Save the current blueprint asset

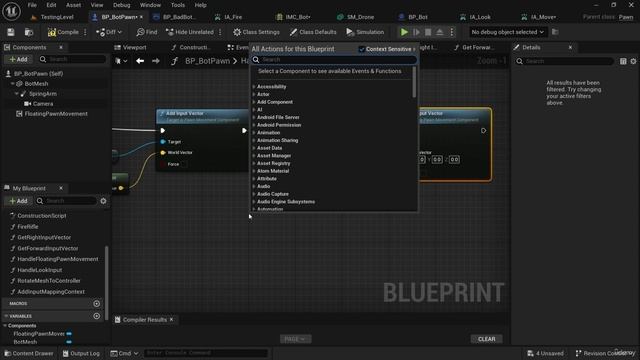(11, 32)
